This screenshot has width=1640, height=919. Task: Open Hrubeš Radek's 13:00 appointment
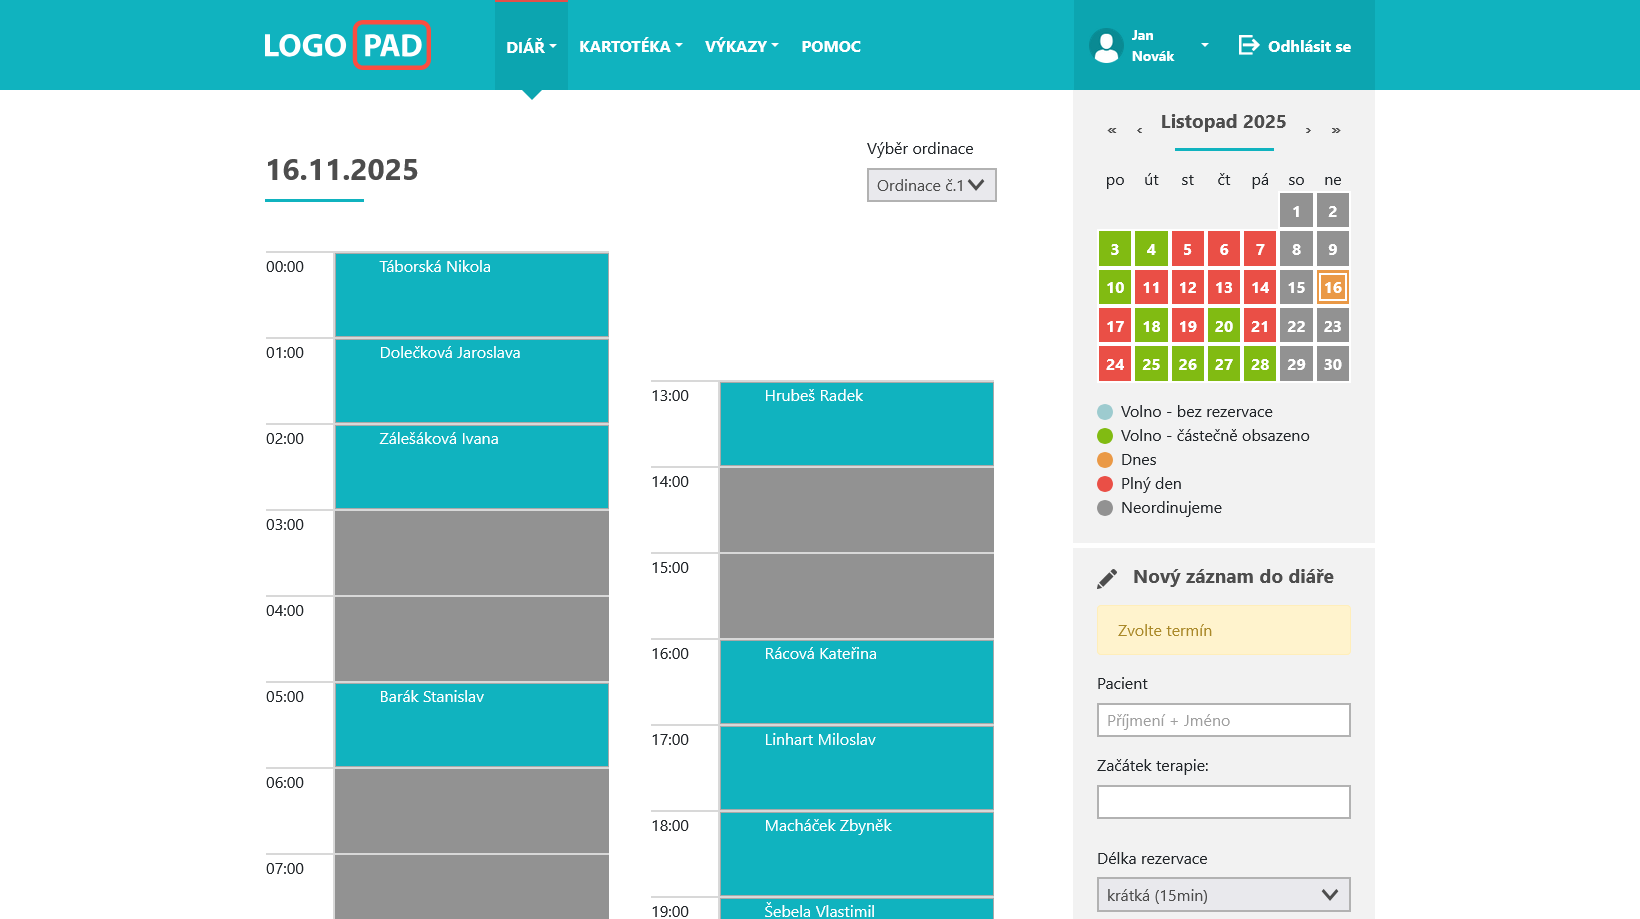click(x=856, y=424)
